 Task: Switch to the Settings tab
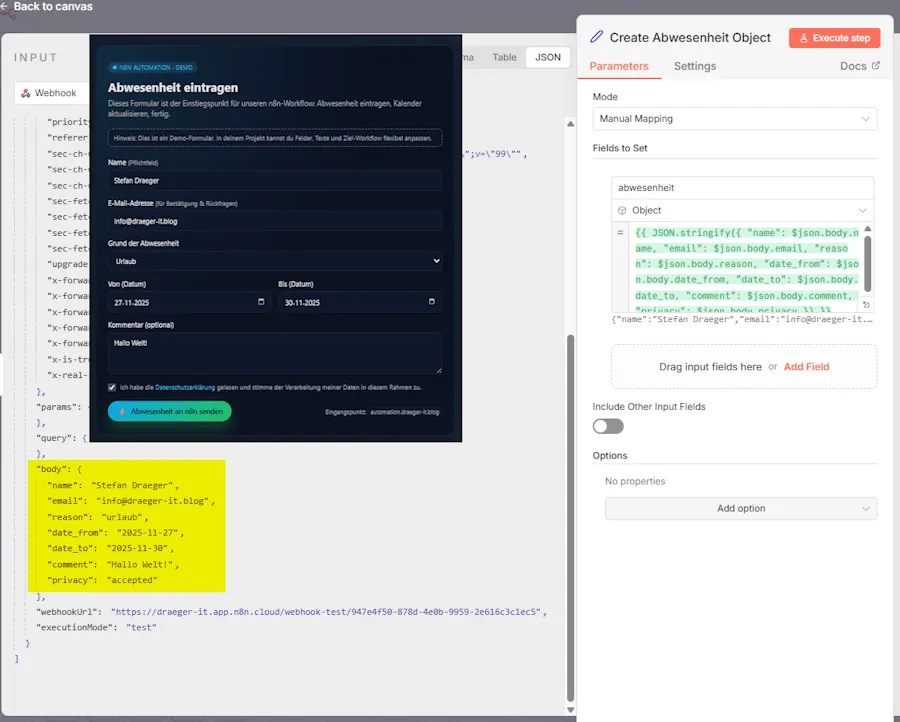click(694, 66)
